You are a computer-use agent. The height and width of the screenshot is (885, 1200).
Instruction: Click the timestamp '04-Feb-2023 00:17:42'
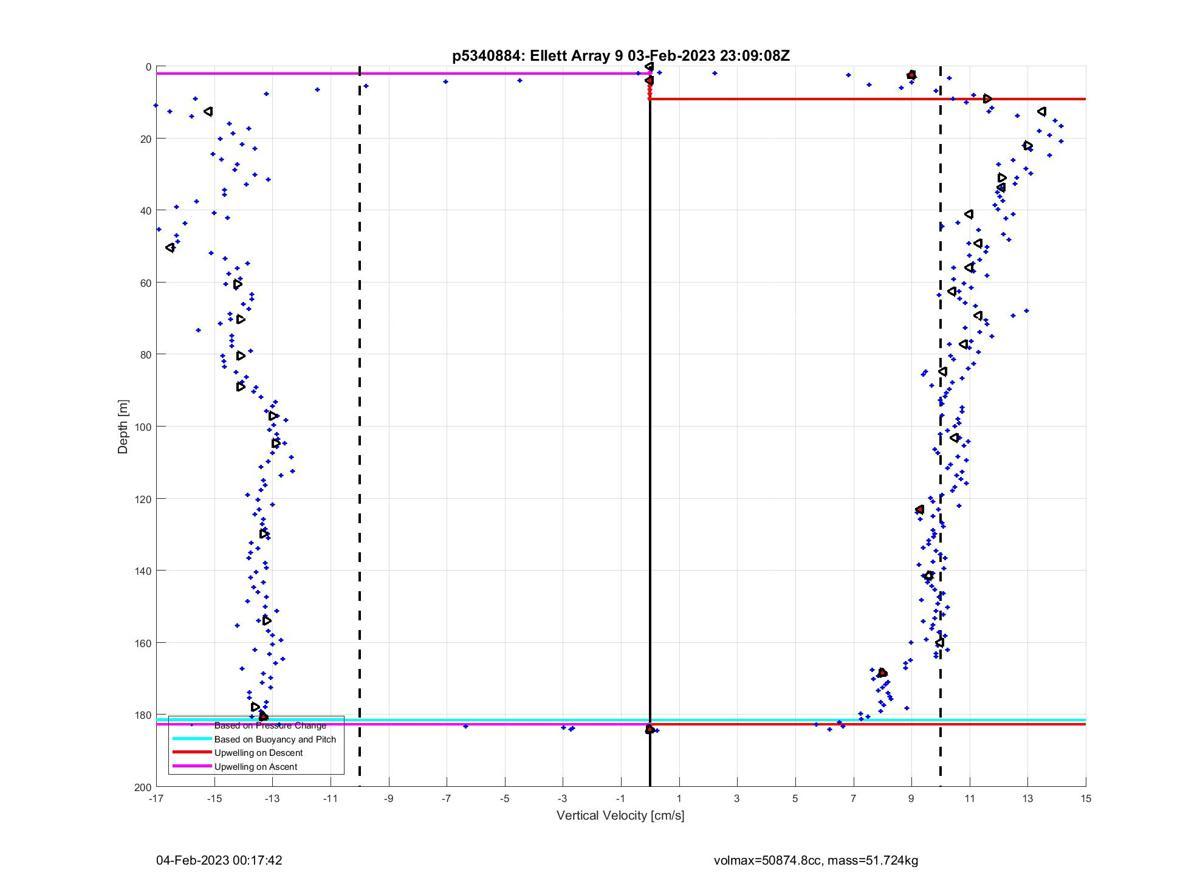219,860
